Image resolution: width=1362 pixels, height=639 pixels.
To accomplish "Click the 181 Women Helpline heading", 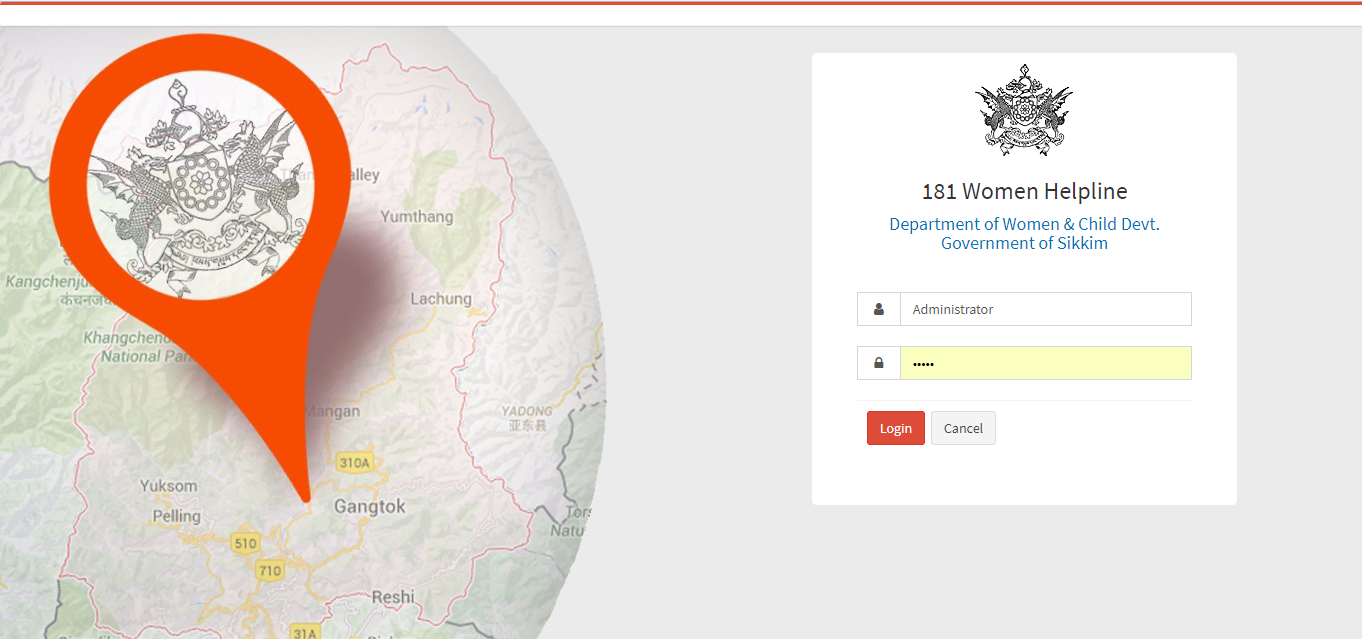I will click(x=1024, y=191).
